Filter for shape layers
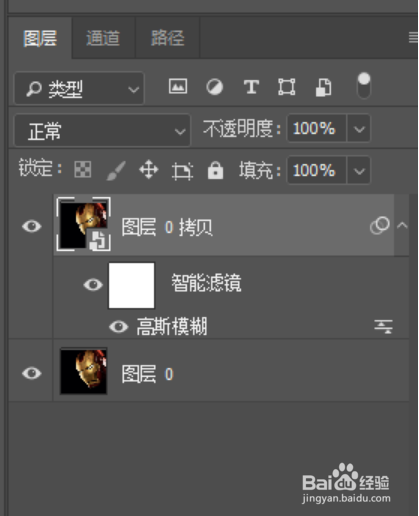 coord(287,87)
